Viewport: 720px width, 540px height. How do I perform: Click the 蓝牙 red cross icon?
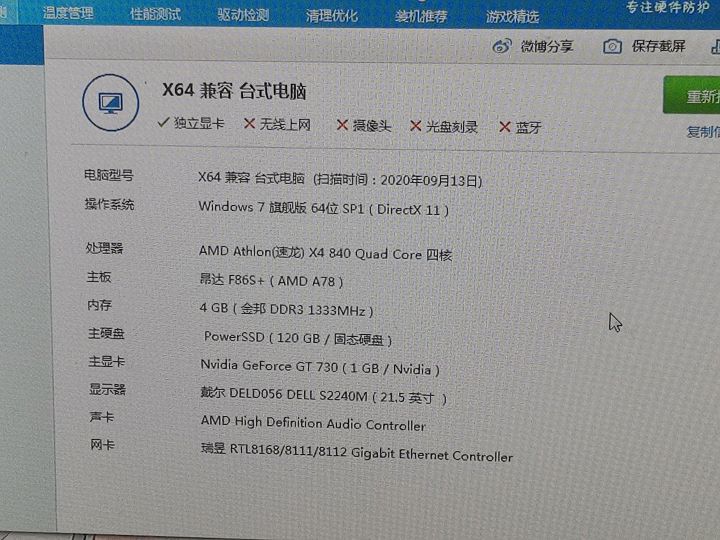coord(505,127)
